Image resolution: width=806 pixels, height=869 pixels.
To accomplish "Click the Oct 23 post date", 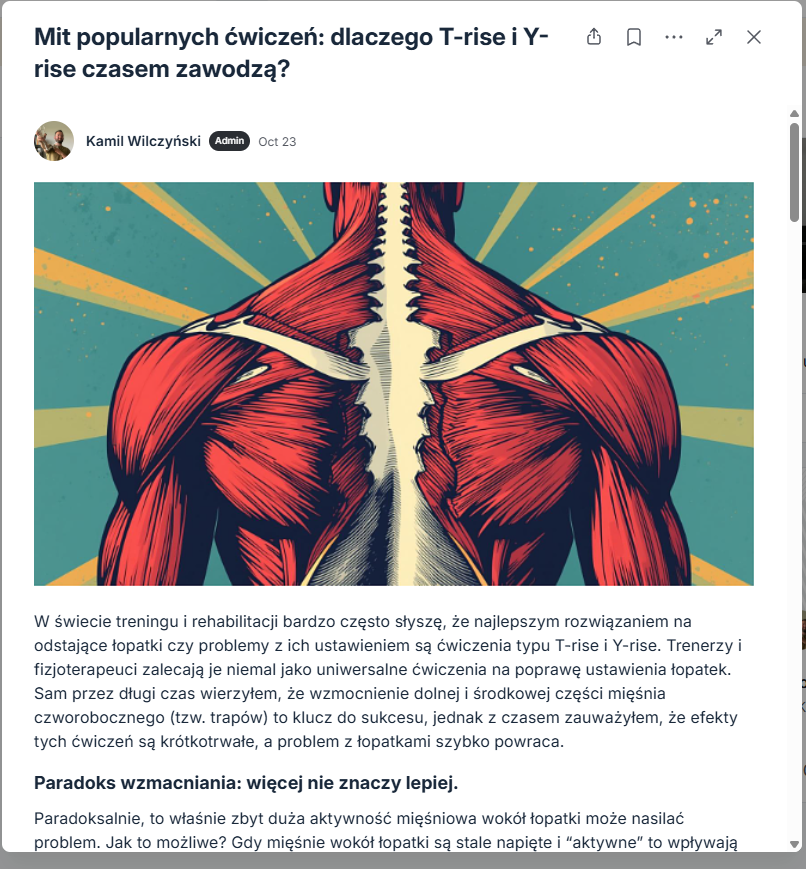I will (277, 142).
